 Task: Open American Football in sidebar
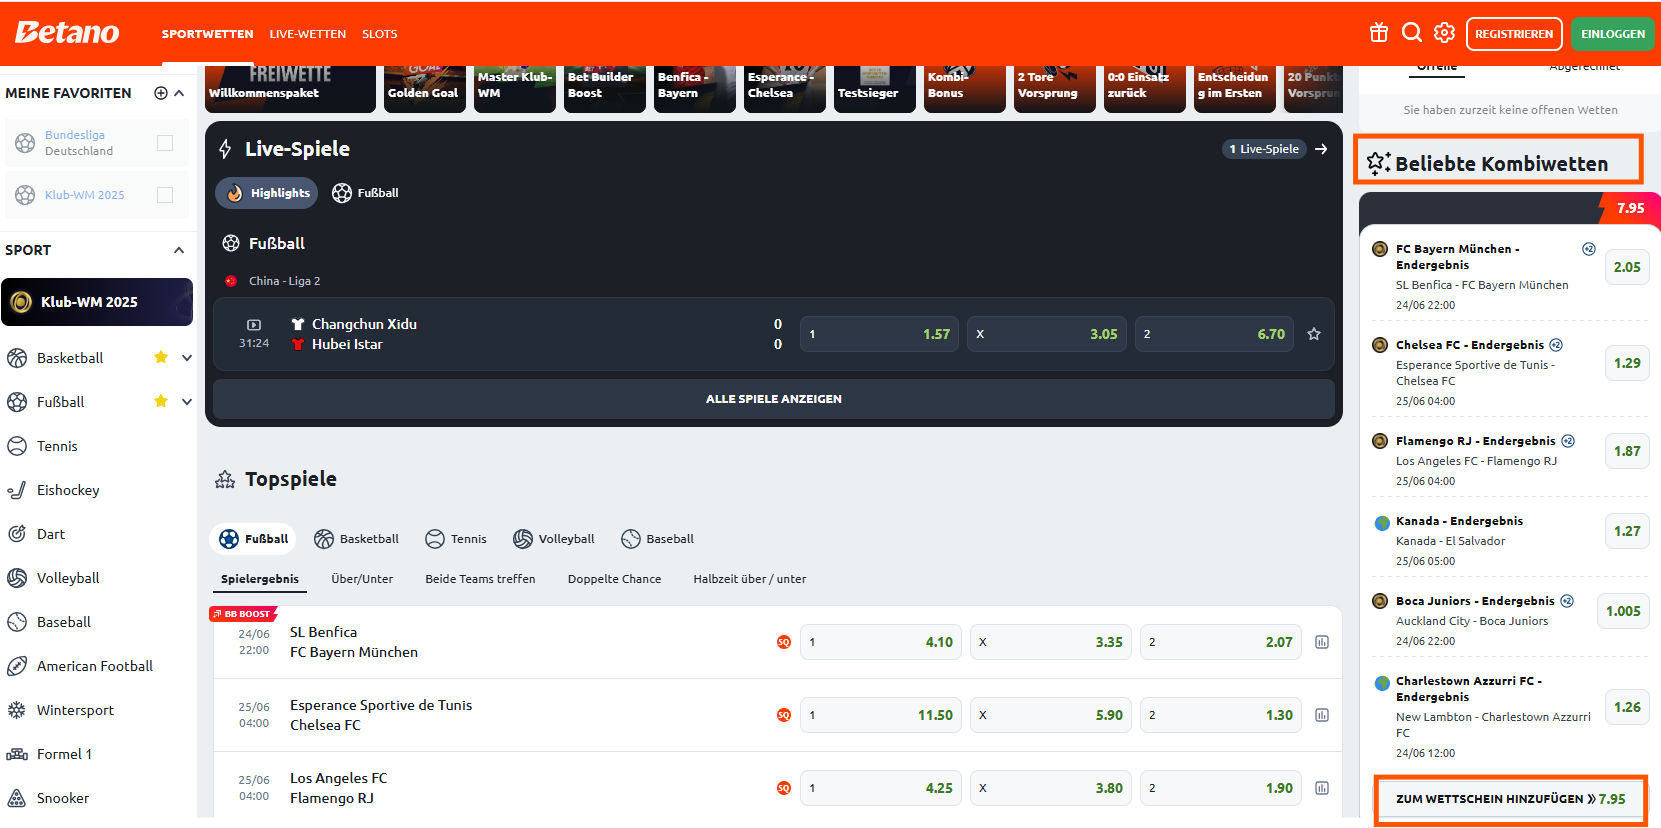click(97, 666)
